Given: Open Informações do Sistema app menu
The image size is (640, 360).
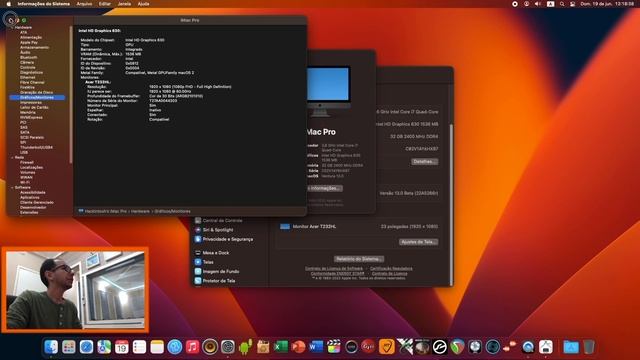Looking at the screenshot, I should [x=44, y=4].
